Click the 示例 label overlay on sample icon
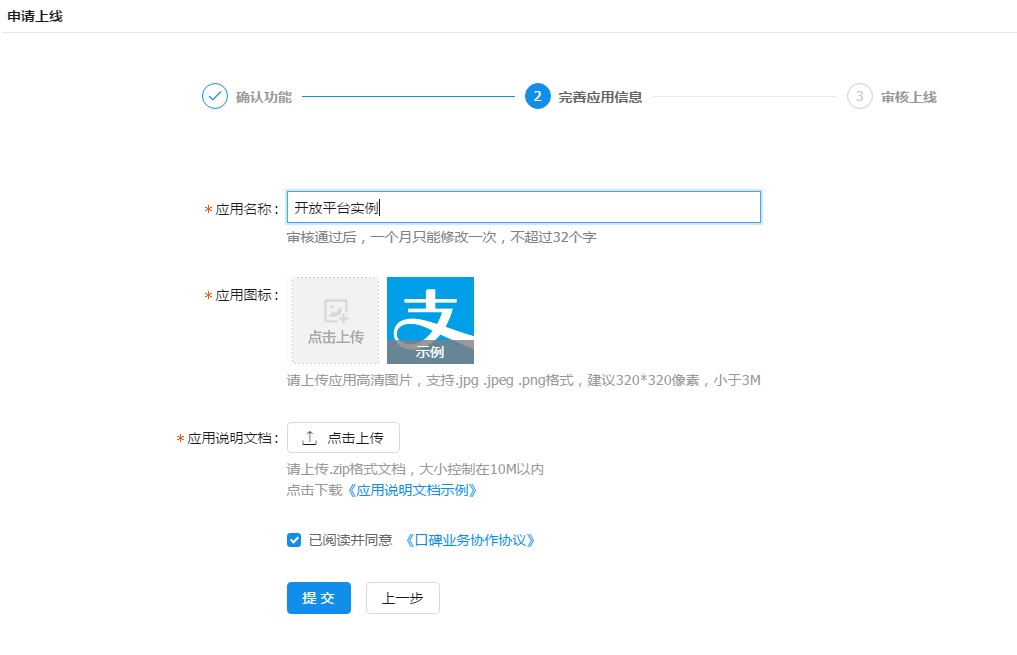 coord(431,352)
